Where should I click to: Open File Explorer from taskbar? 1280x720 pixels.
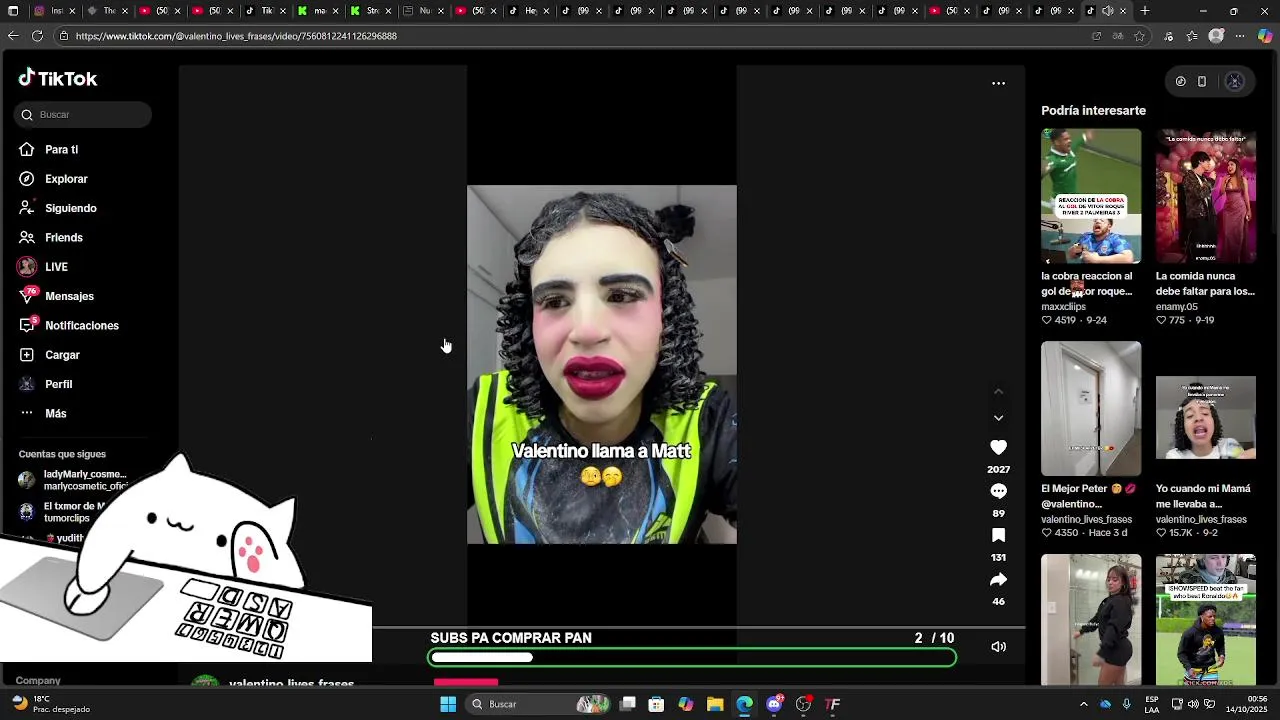coord(715,704)
